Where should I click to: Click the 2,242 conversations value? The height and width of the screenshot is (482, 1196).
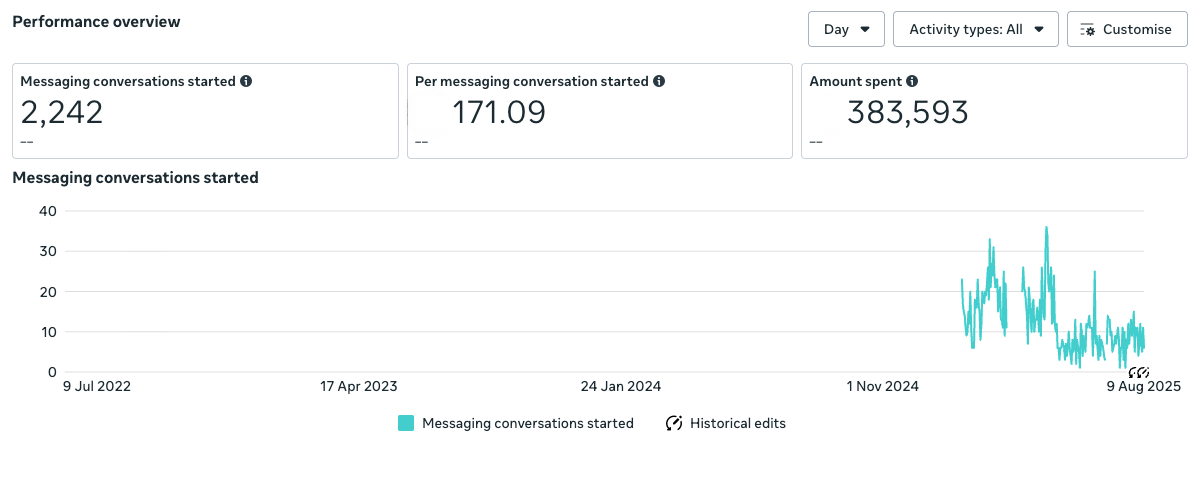pyautogui.click(x=62, y=112)
